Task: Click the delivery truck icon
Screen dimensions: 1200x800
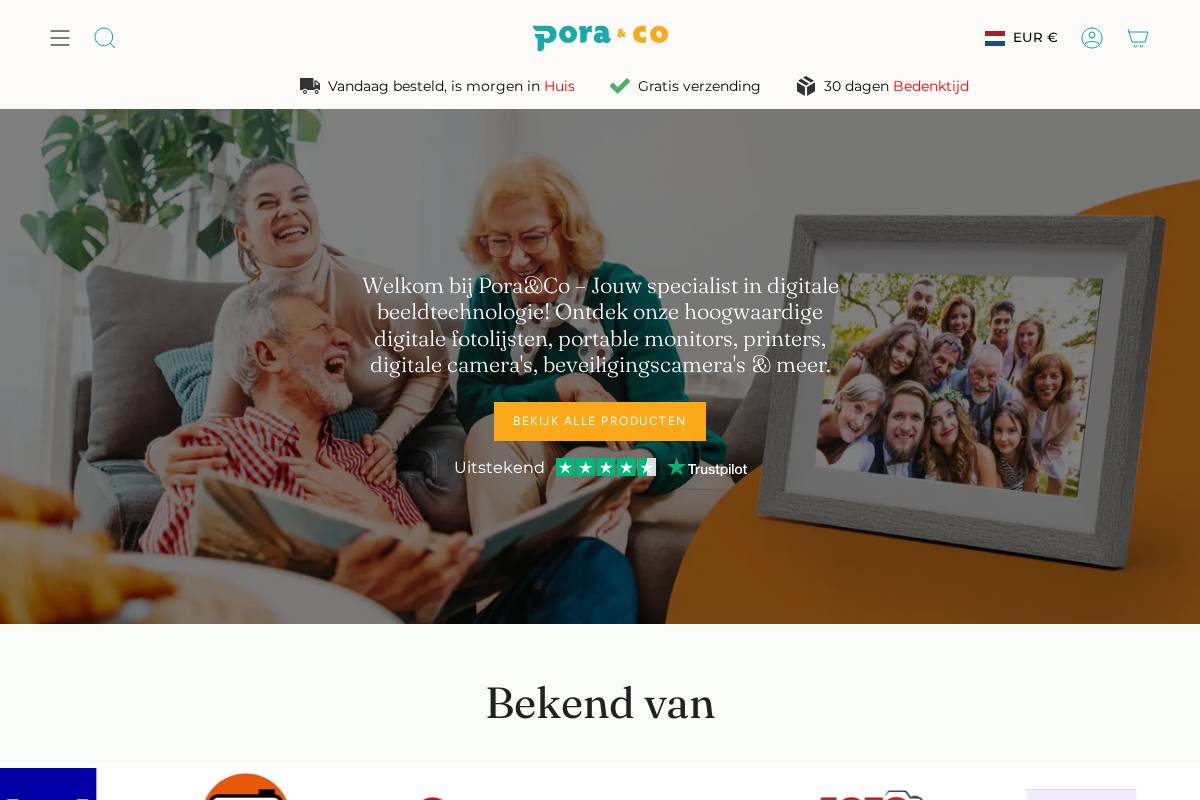Action: [x=310, y=86]
